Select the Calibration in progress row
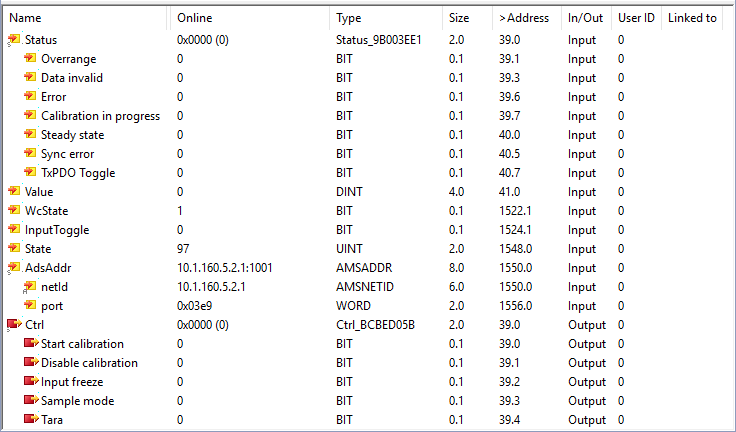This screenshot has height=432, width=736. (x=100, y=116)
